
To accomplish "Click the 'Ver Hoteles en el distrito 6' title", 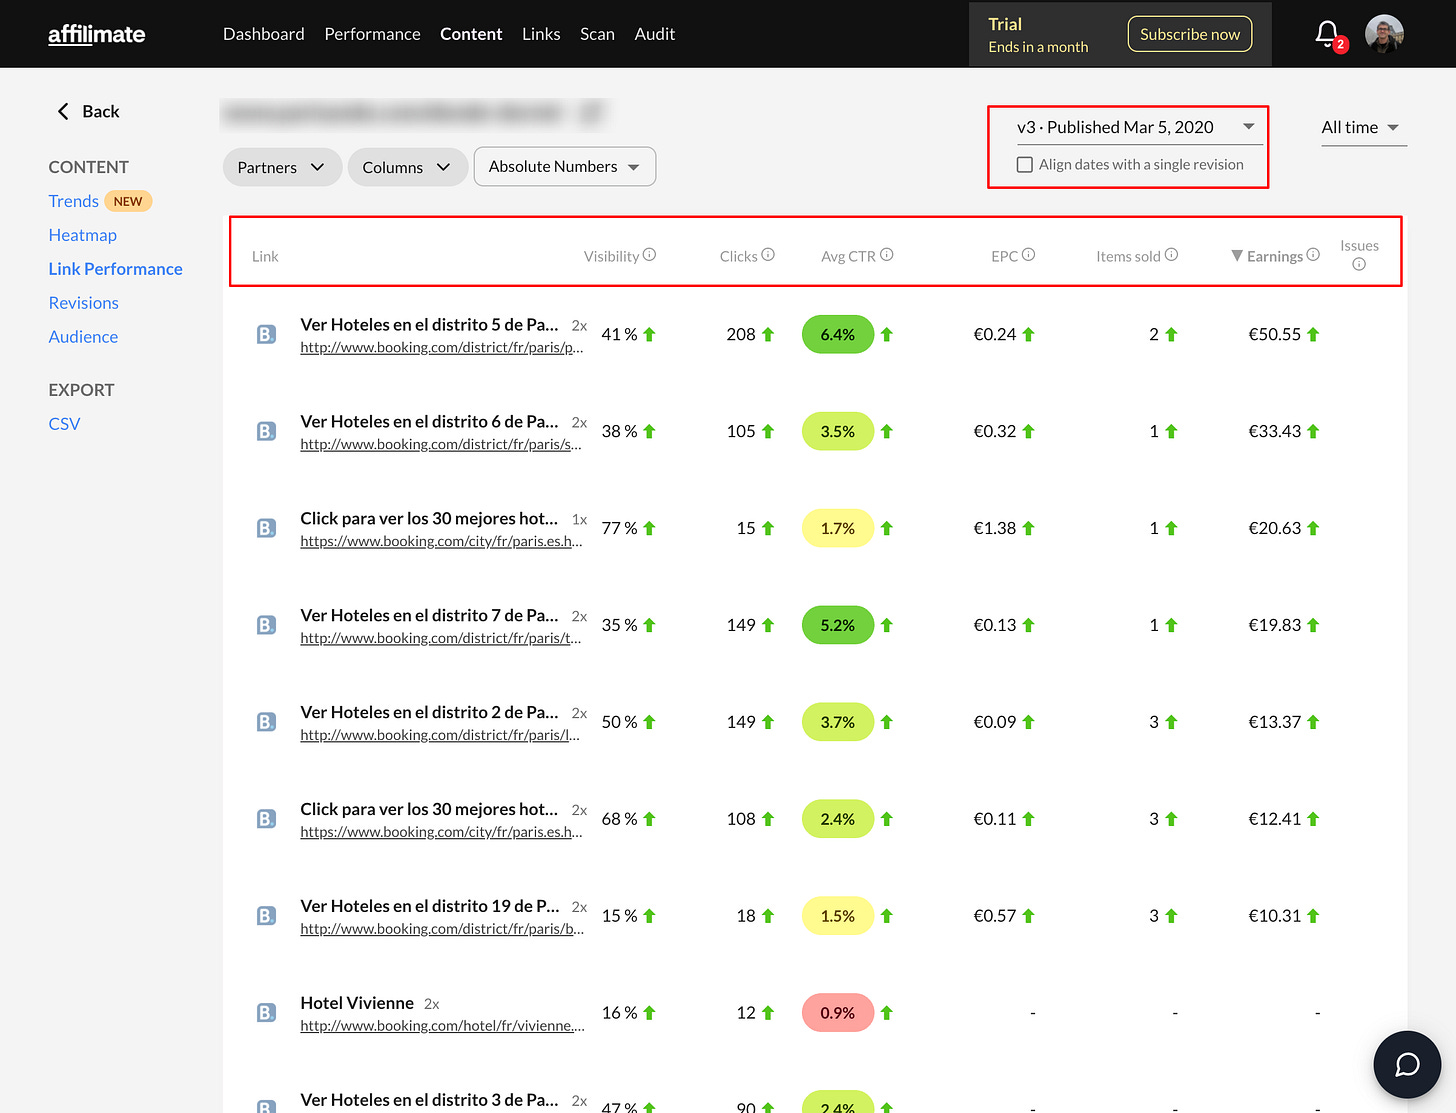I will click(430, 422).
